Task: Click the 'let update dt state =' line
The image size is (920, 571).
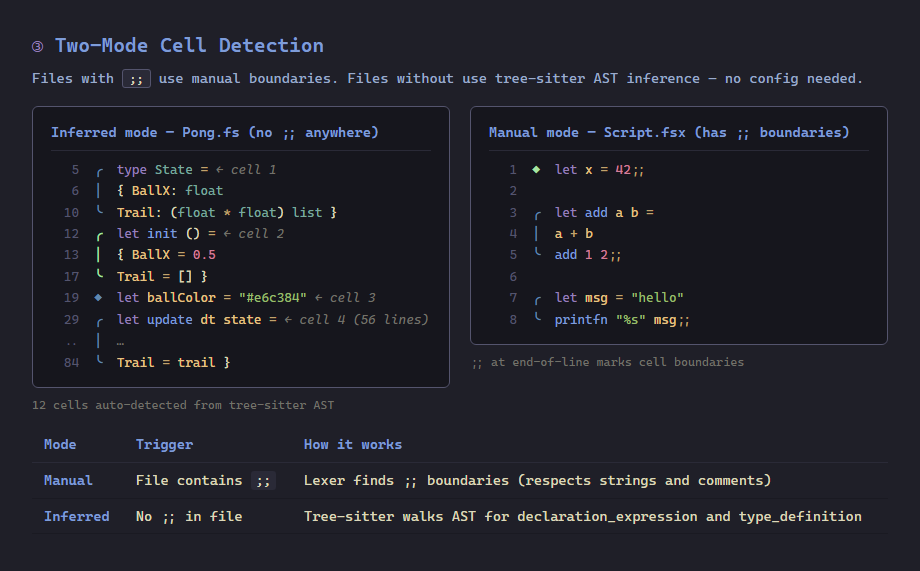Action: (197, 320)
